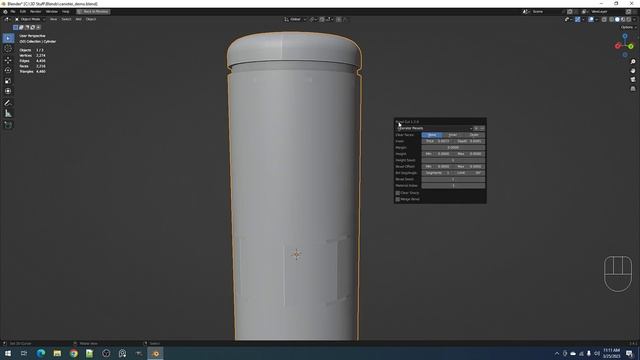The image size is (640, 360).
Task: Open the Edit menu
Action: click(23, 11)
